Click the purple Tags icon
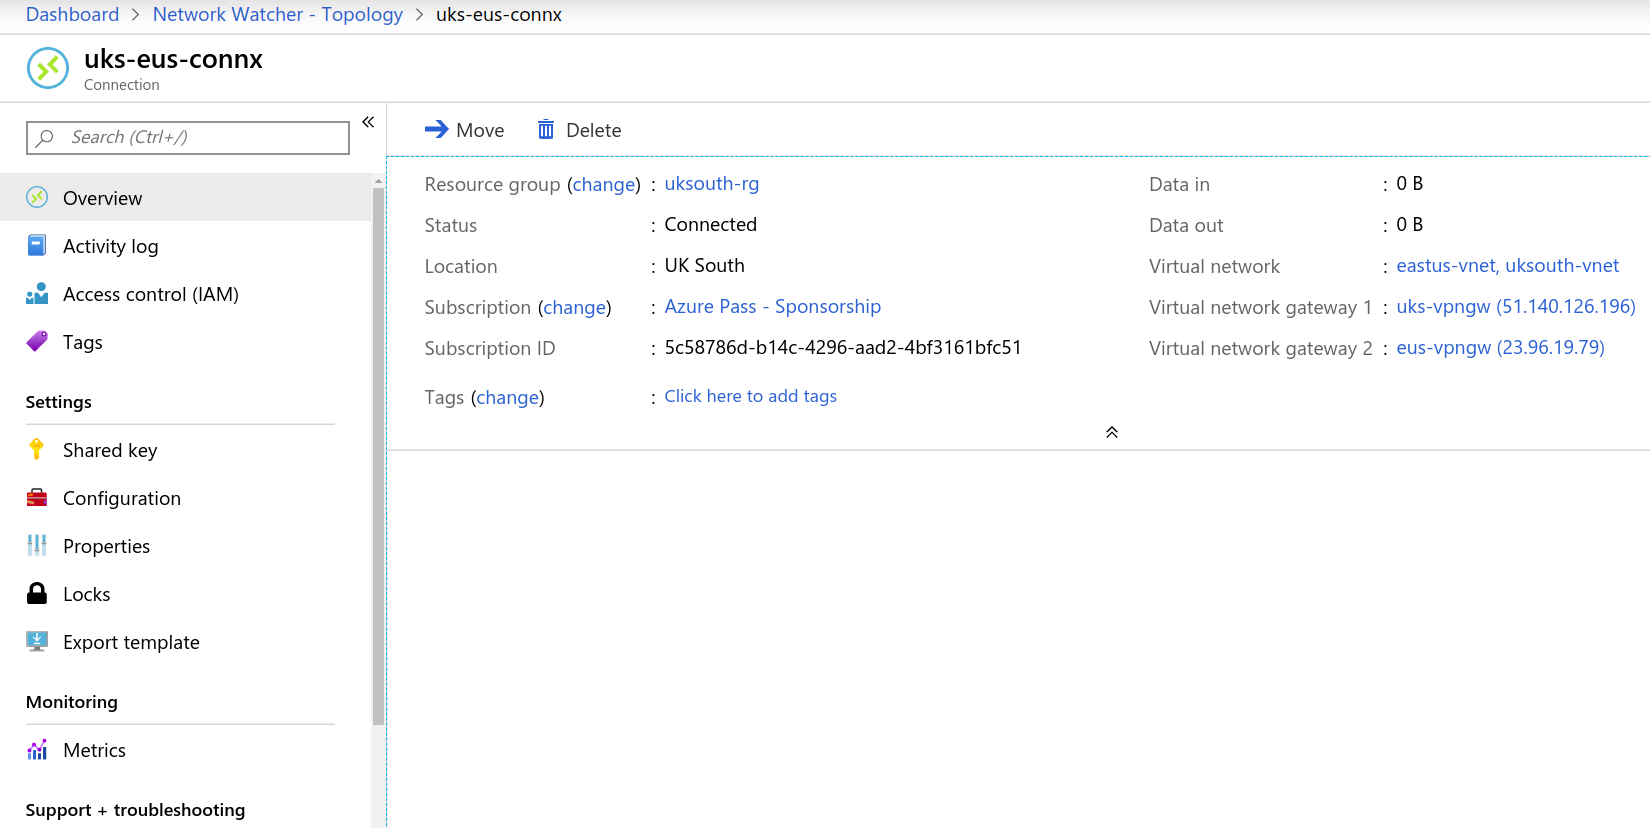 (37, 341)
